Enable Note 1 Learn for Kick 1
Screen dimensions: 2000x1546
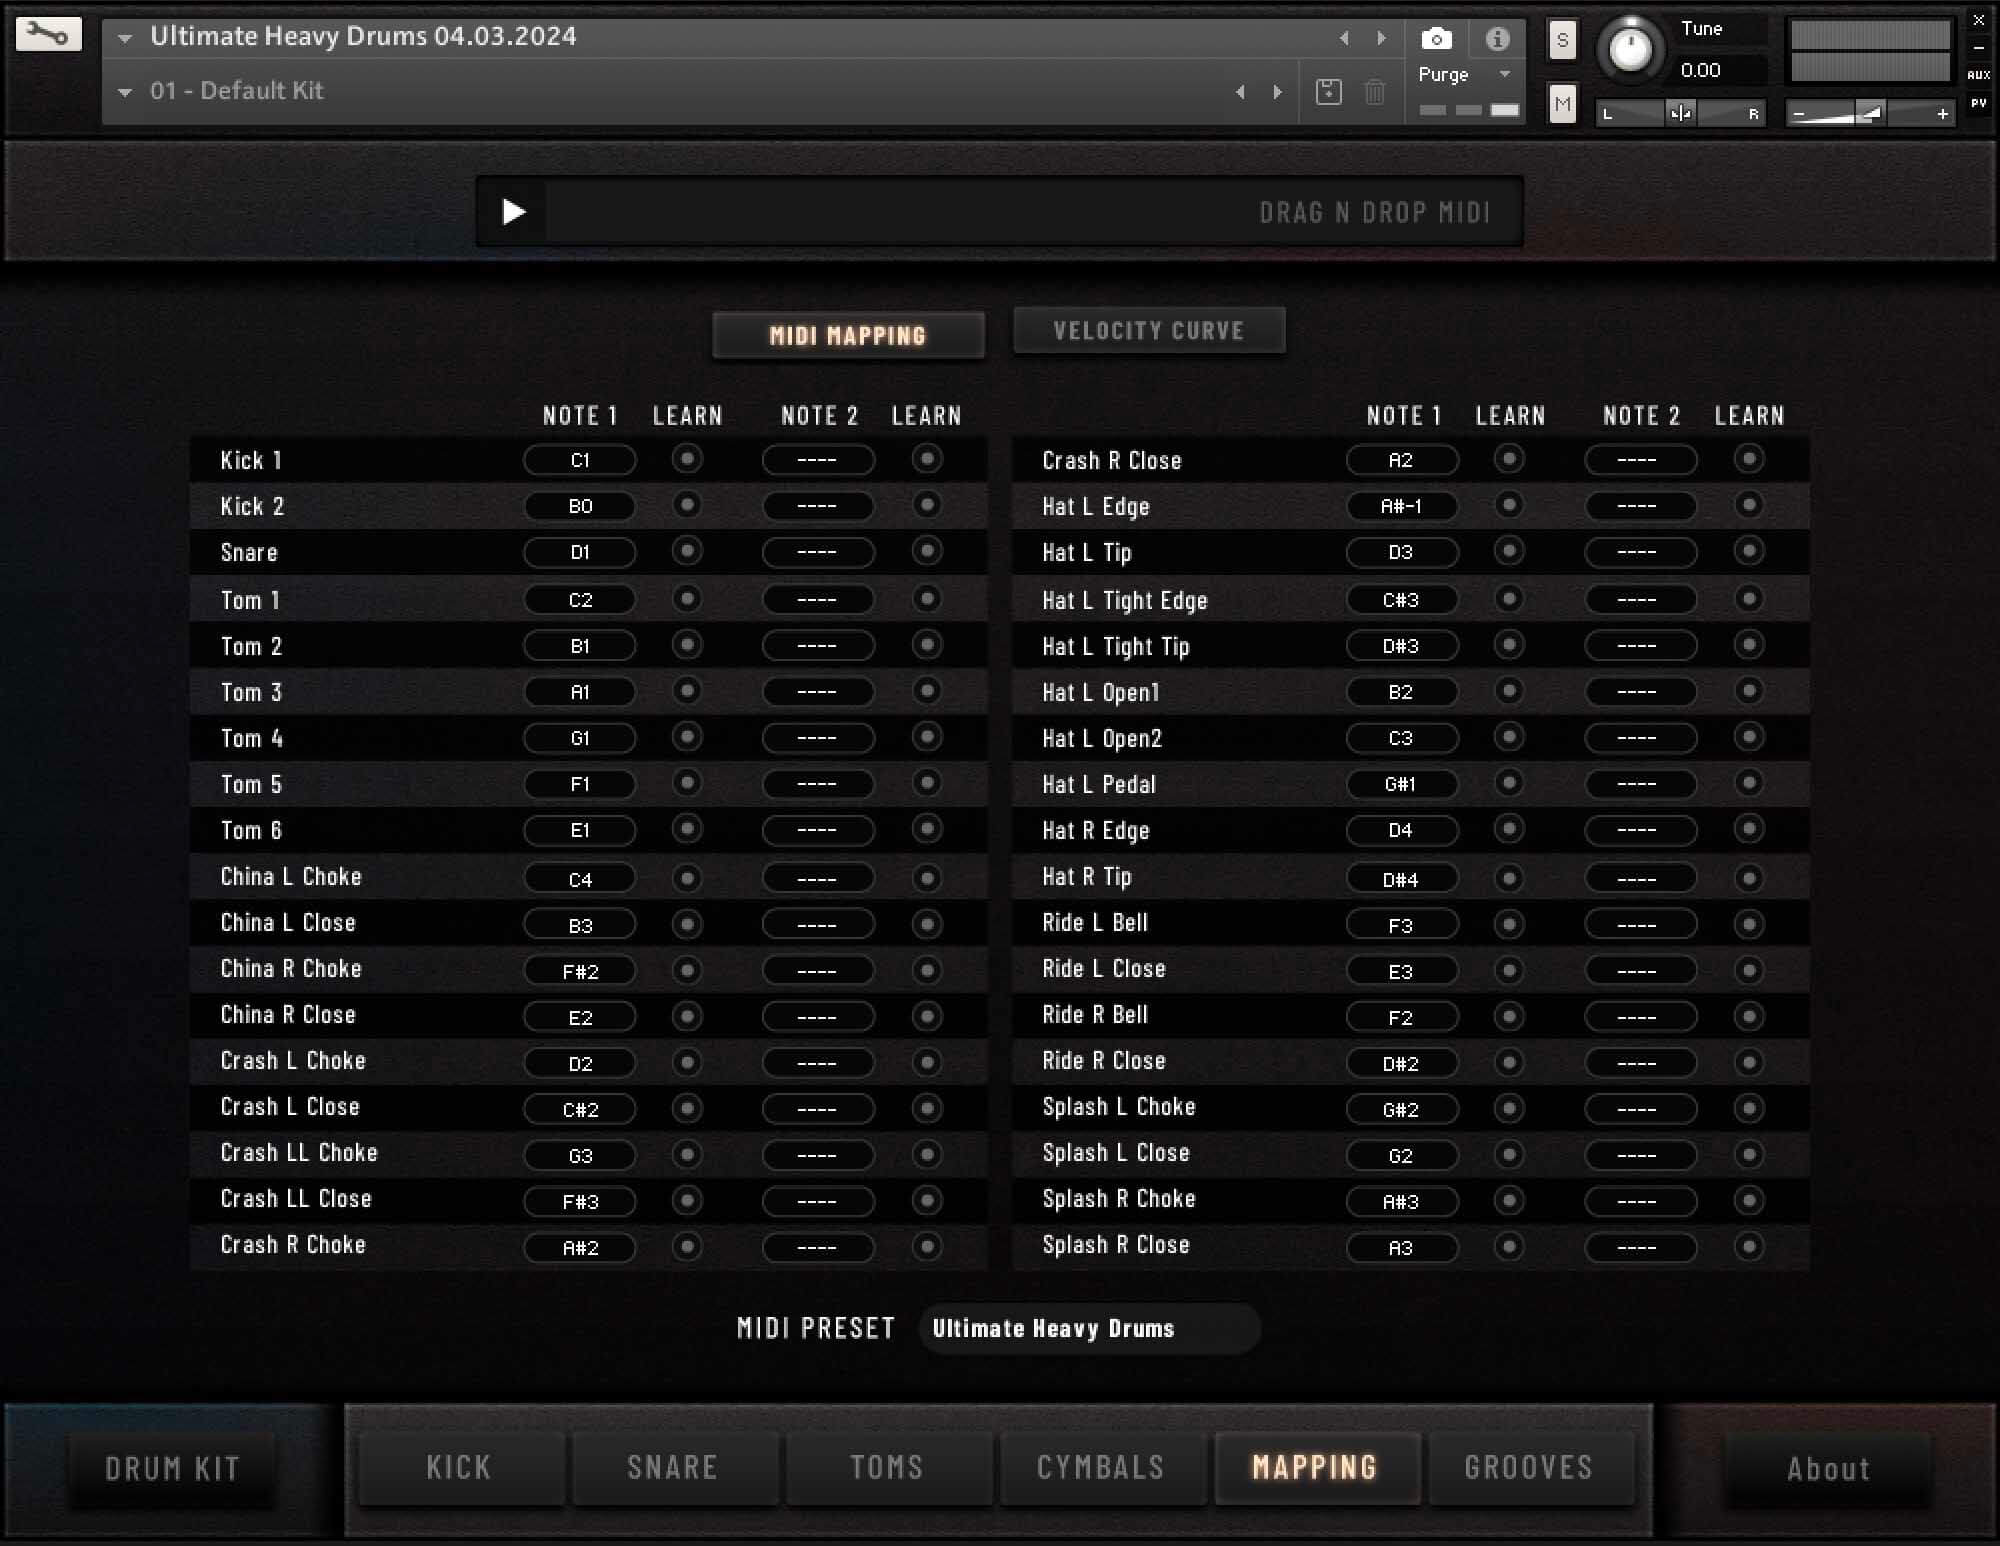coord(687,459)
